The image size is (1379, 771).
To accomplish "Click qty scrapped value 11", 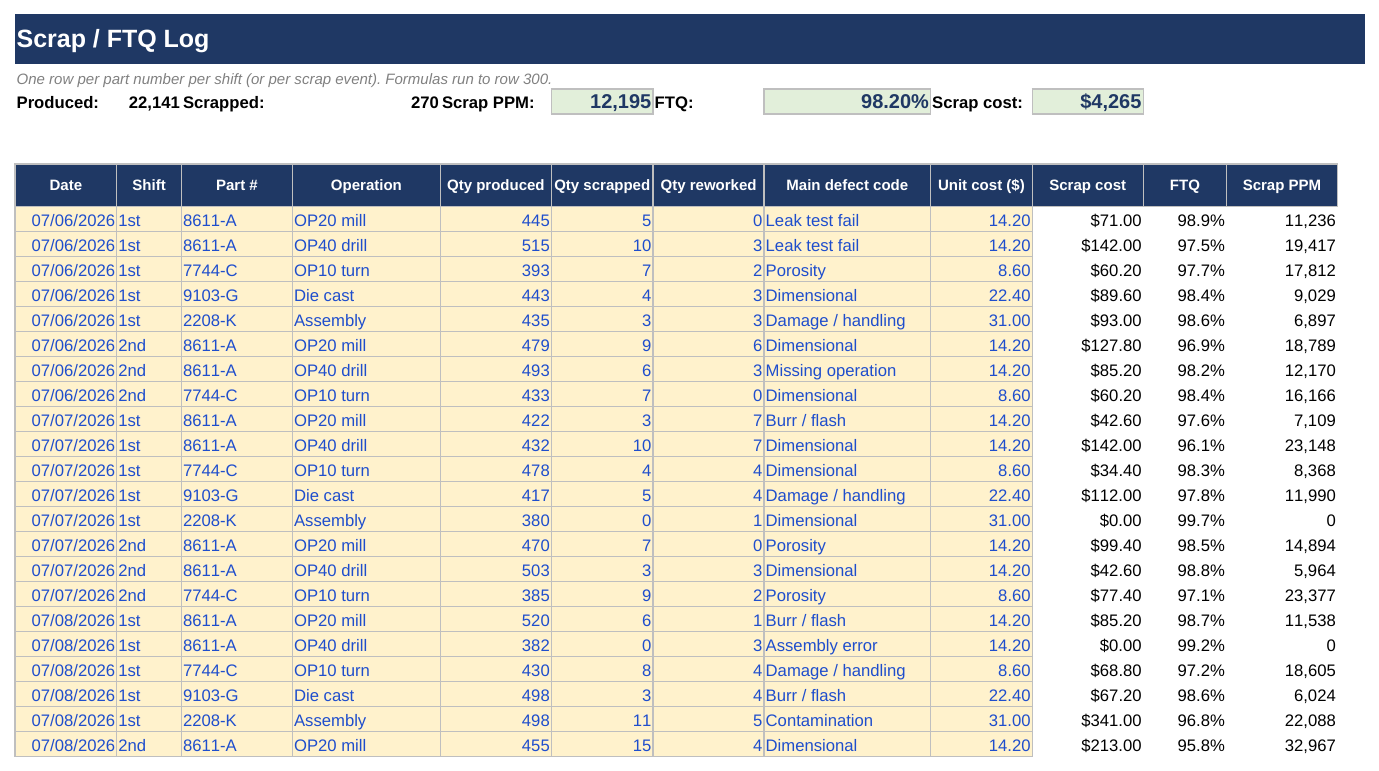I will [602, 720].
